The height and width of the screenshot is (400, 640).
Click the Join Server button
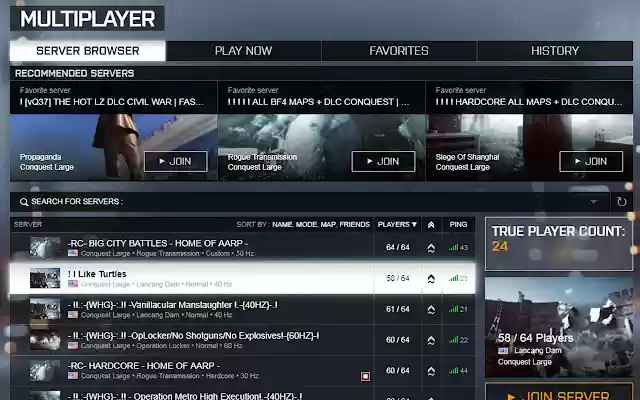click(x=559, y=392)
